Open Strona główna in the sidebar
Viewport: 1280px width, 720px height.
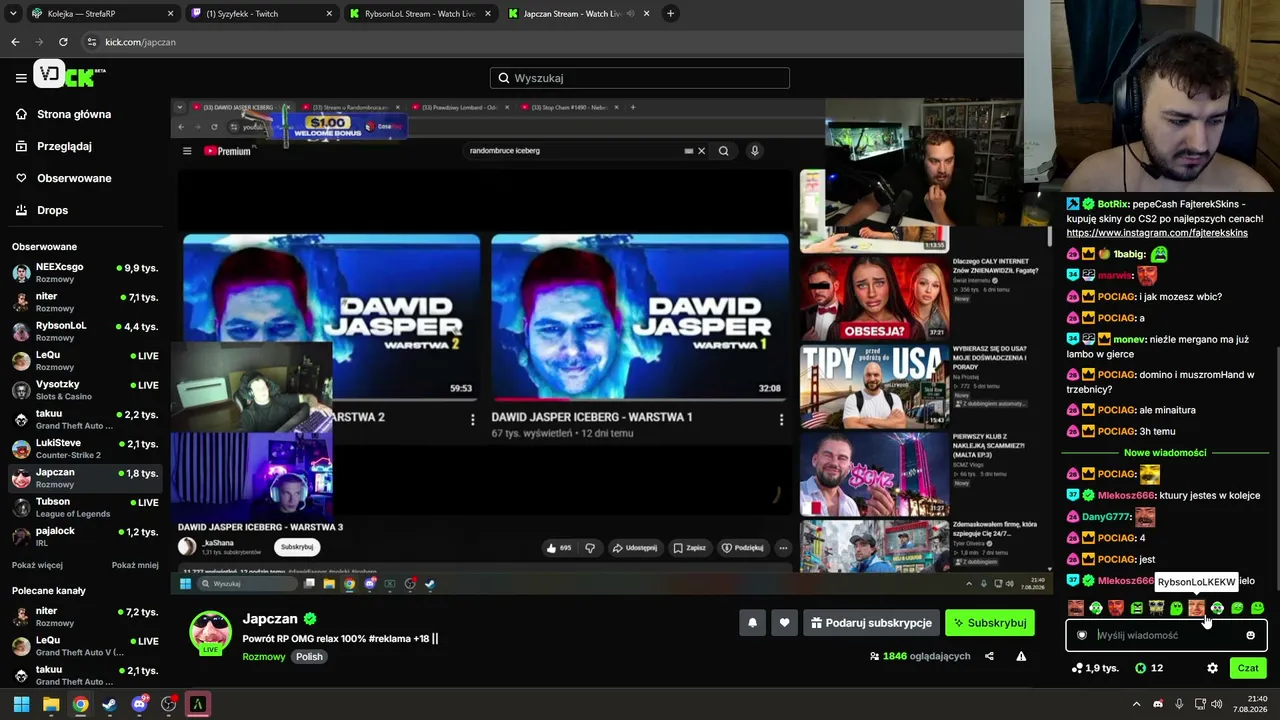(73, 114)
